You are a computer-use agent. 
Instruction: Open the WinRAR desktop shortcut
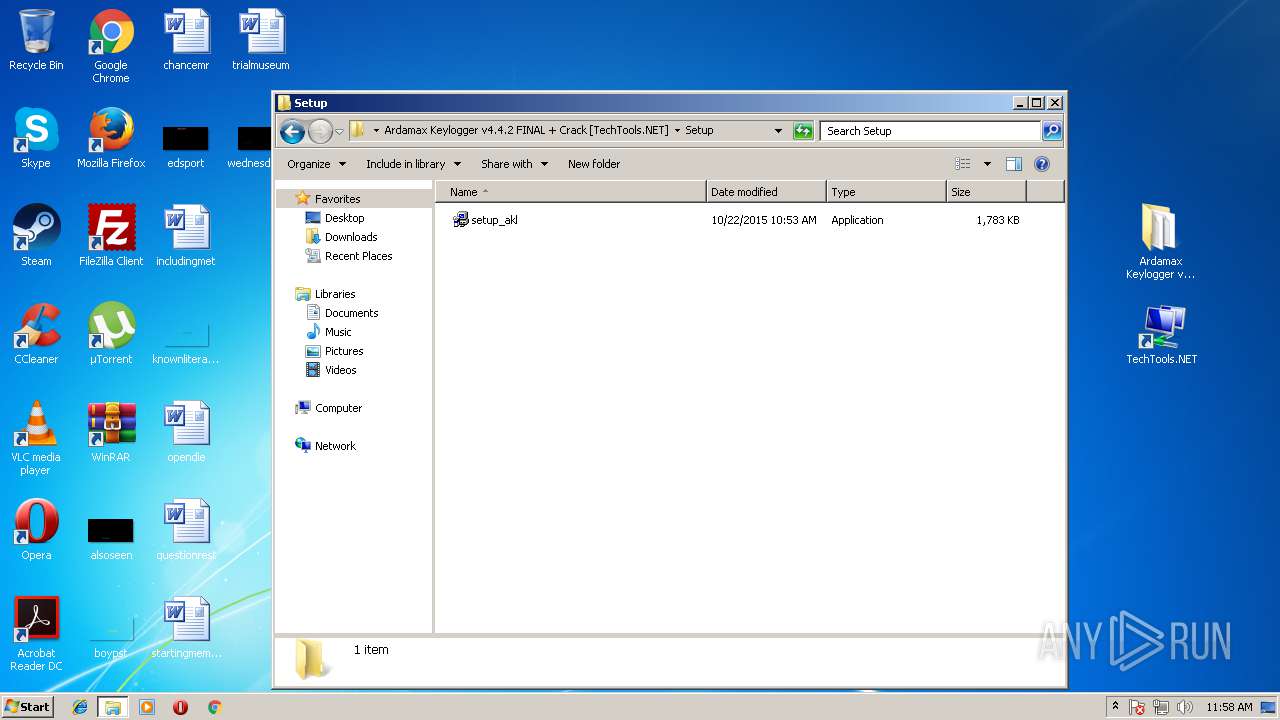point(111,432)
